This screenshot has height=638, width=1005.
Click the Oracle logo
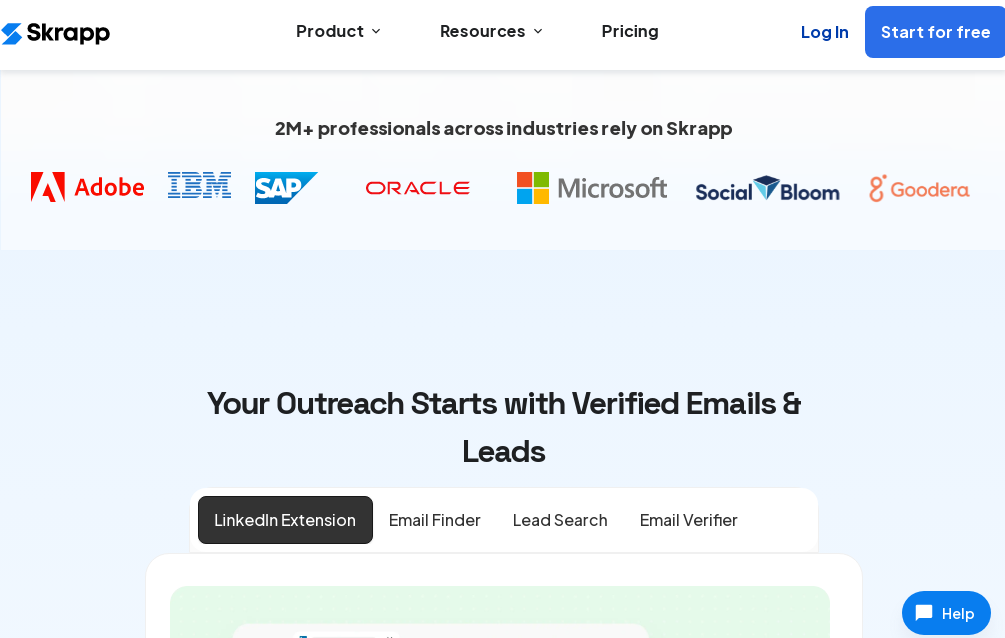[x=417, y=188]
